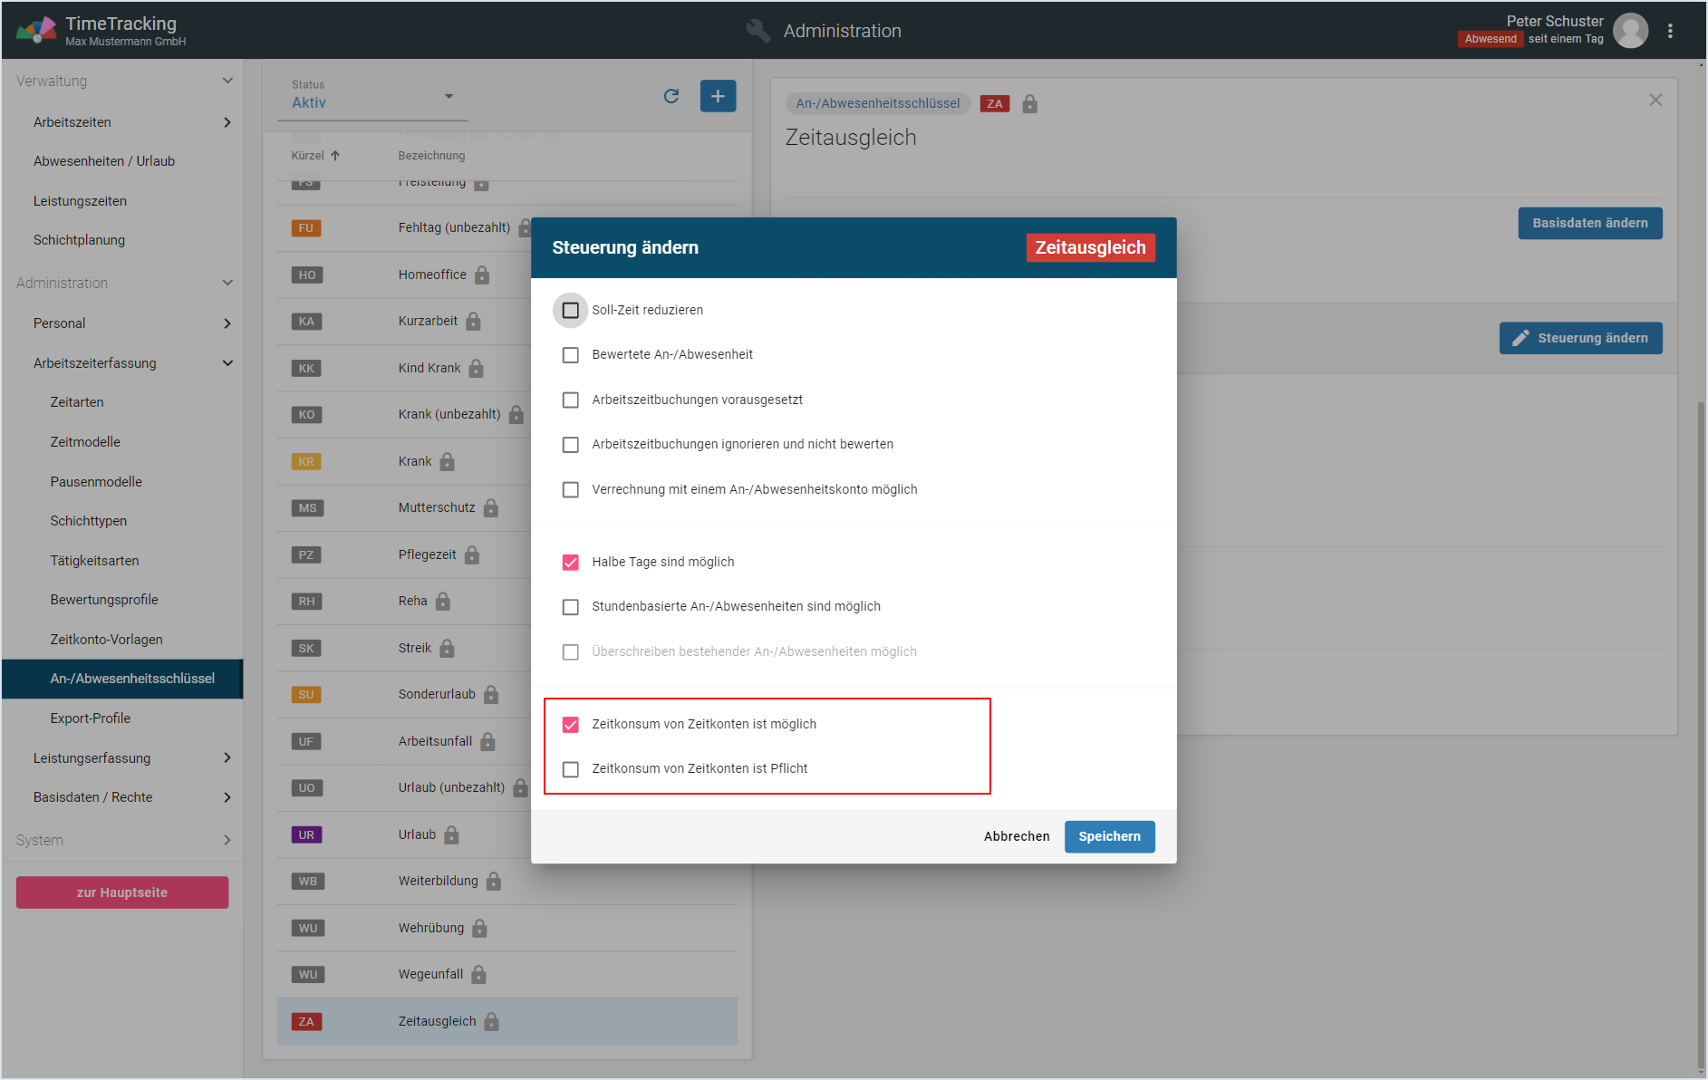Image resolution: width=1708 pixels, height=1080 pixels.
Task: Click the refresh list icon
Action: [x=671, y=96]
